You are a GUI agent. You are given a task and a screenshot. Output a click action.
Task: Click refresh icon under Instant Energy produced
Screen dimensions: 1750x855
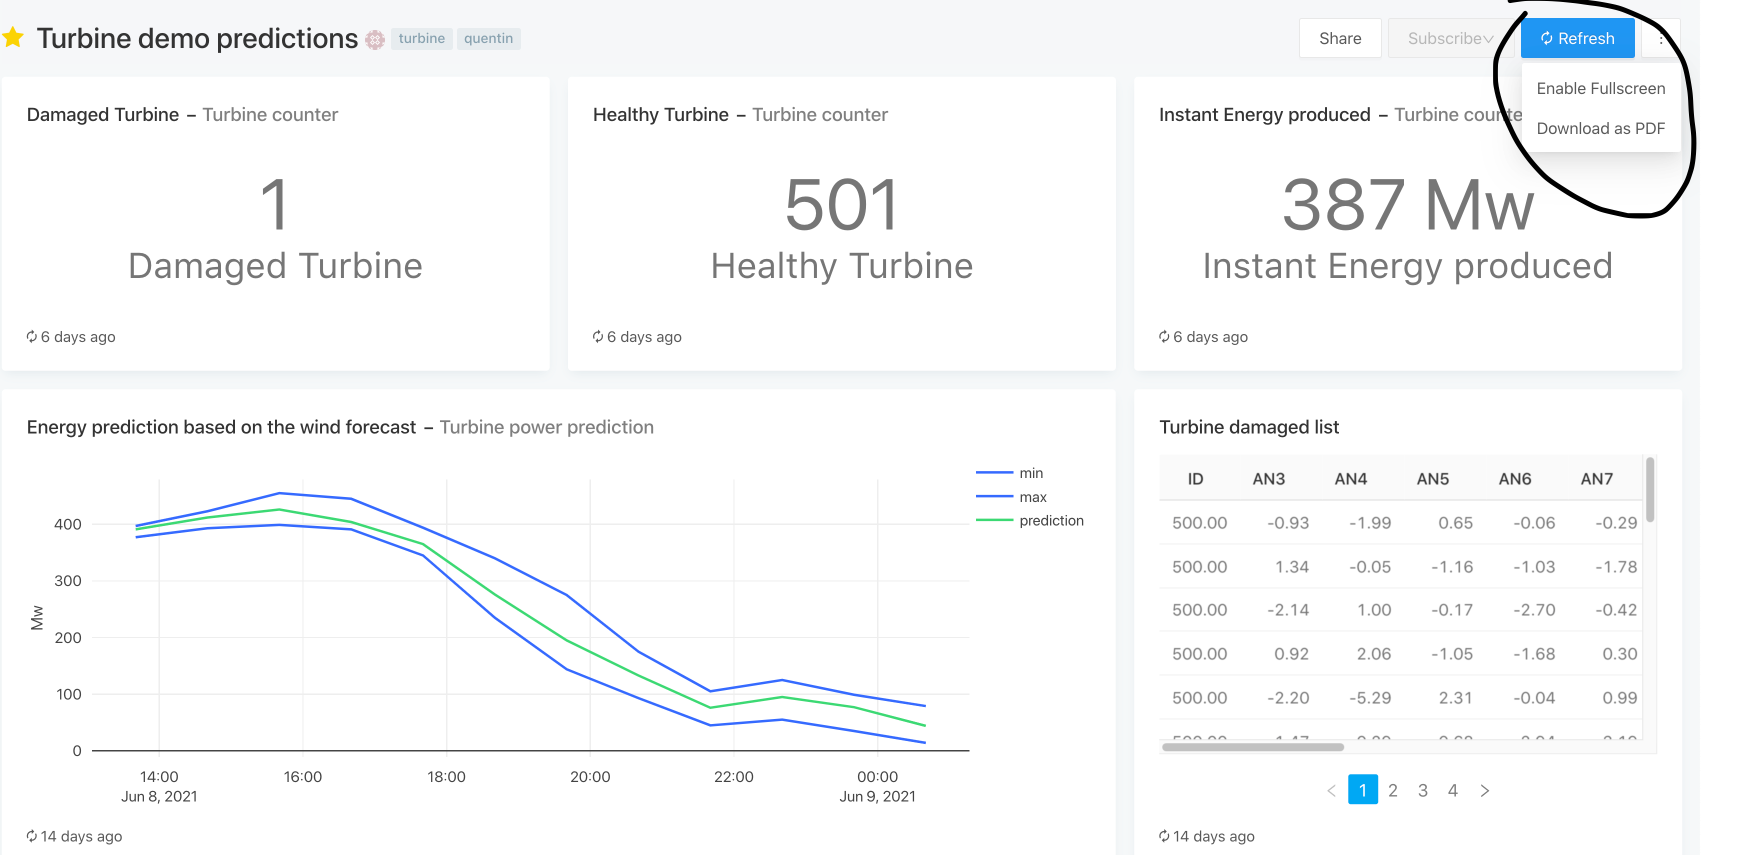(x=1164, y=337)
